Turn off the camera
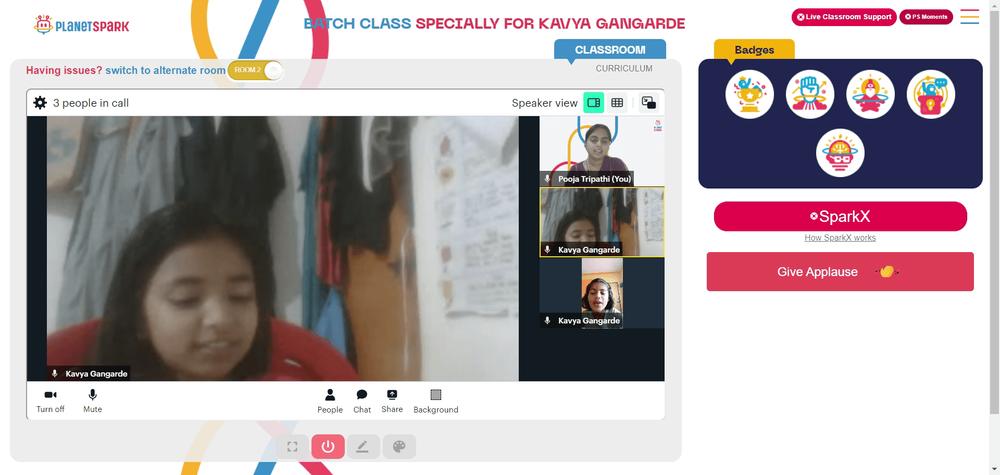The height and width of the screenshot is (475, 1000). point(50,401)
